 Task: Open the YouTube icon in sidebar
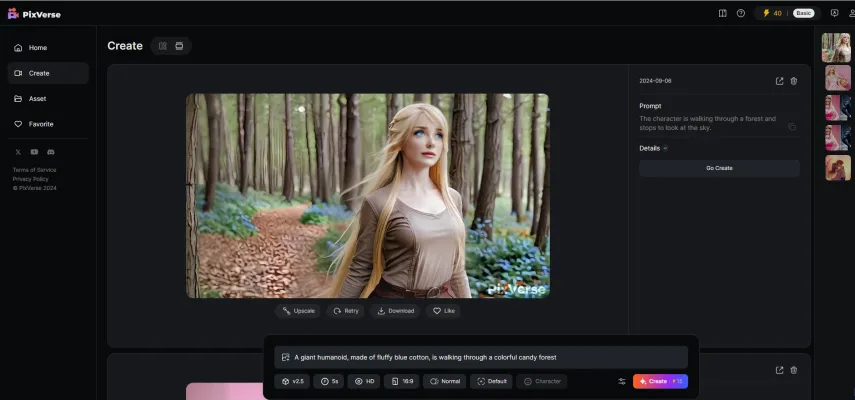click(x=34, y=152)
